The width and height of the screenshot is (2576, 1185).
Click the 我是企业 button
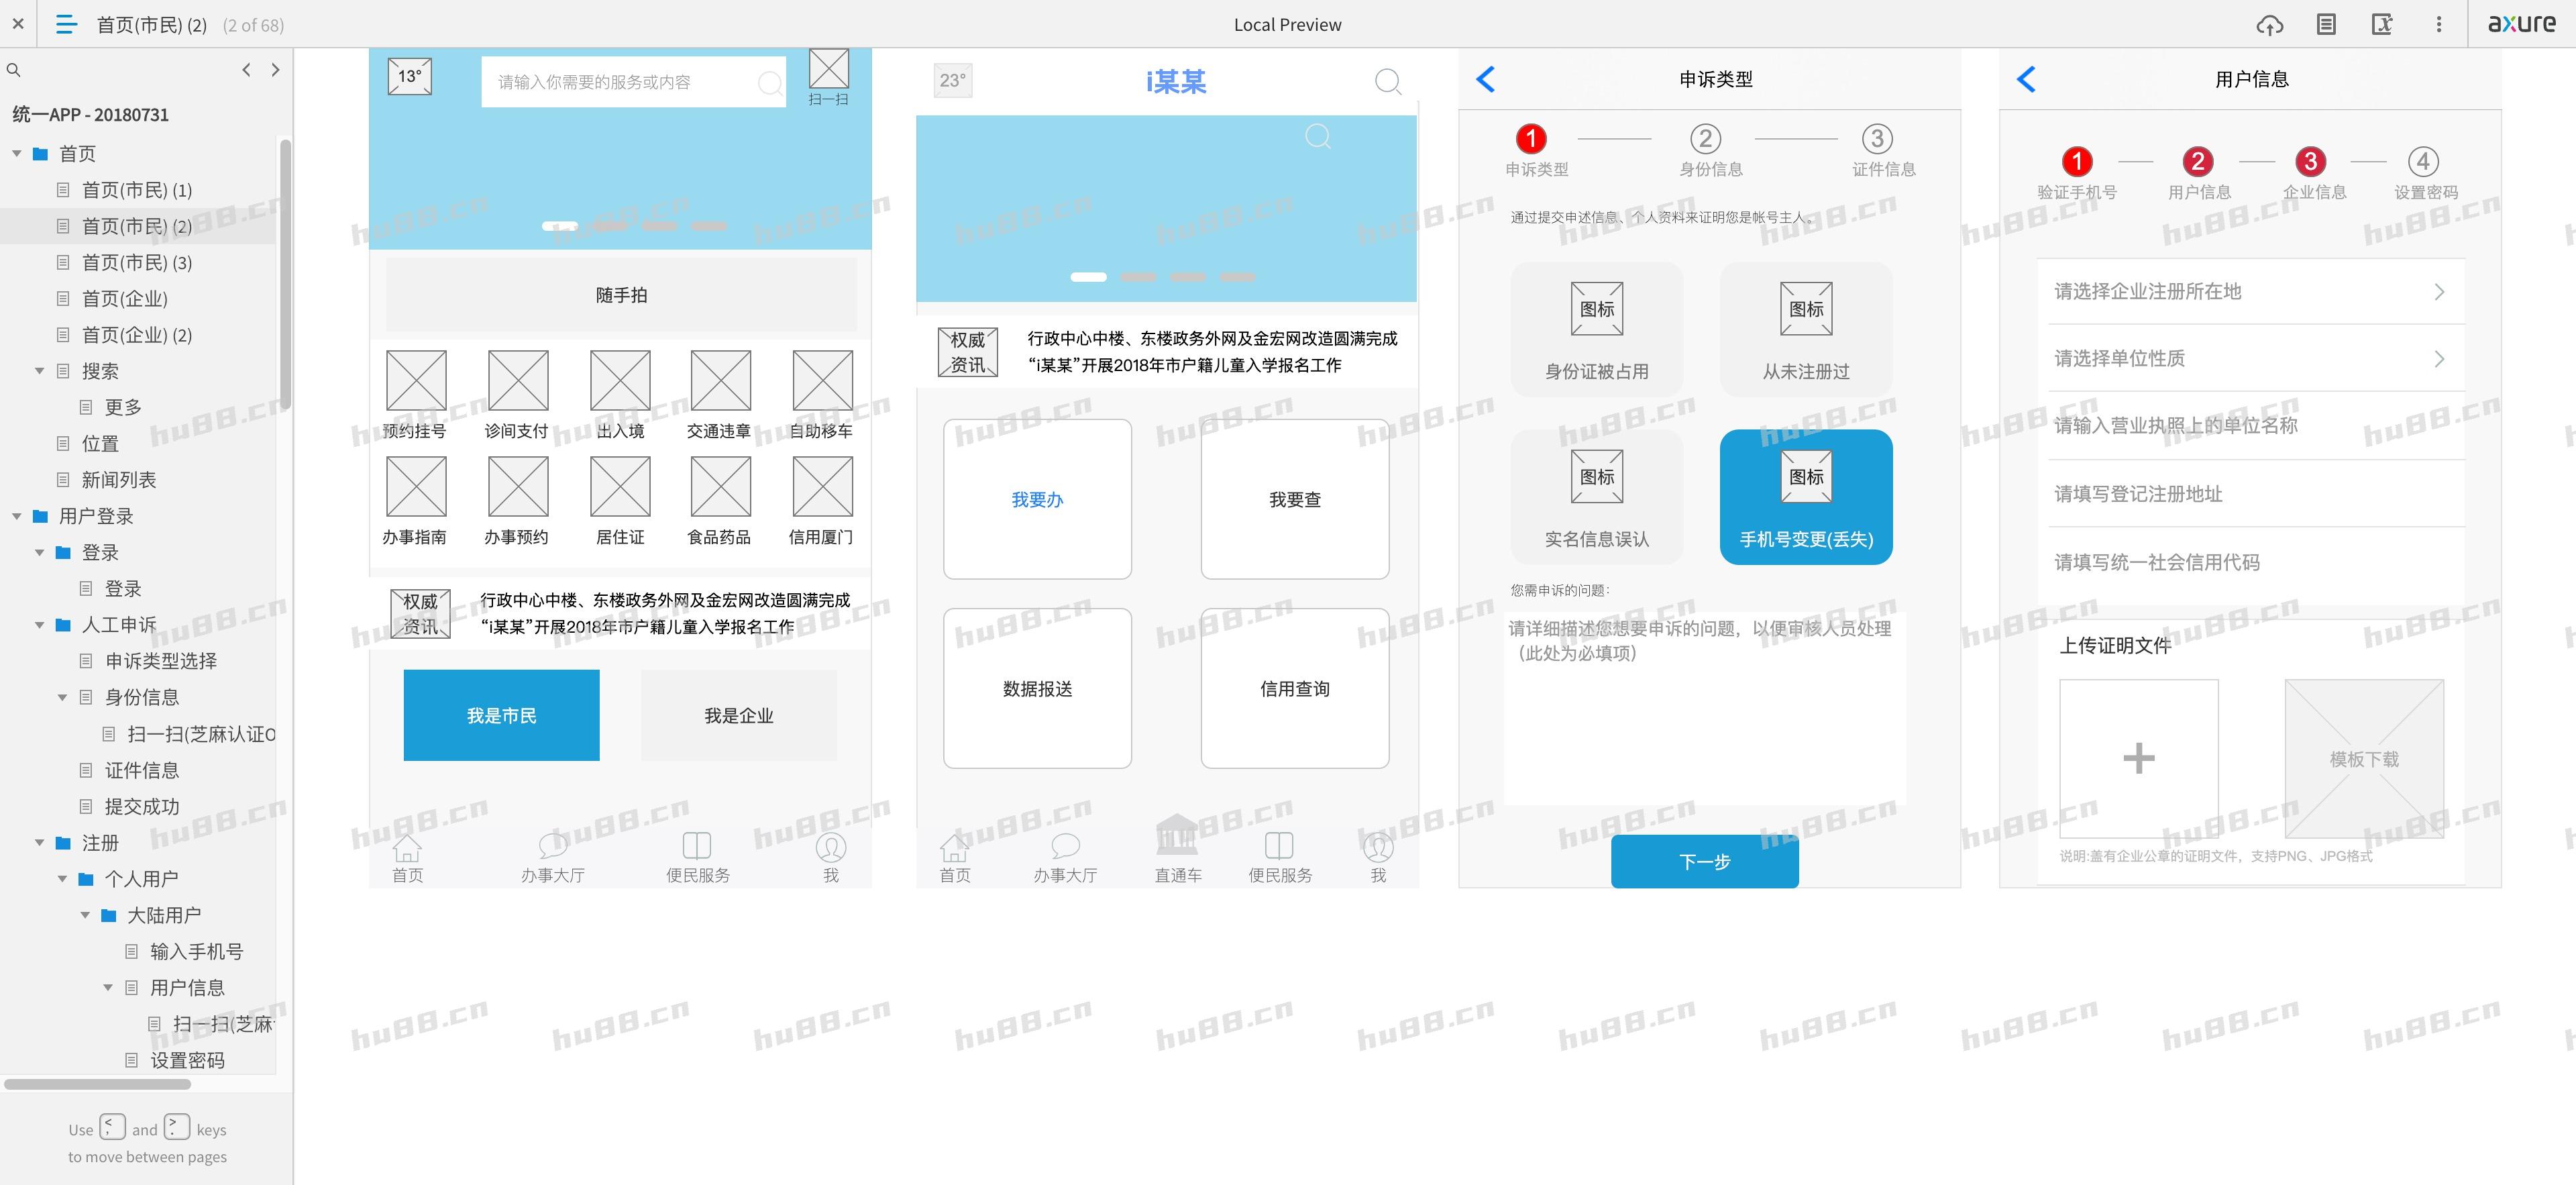coord(738,715)
